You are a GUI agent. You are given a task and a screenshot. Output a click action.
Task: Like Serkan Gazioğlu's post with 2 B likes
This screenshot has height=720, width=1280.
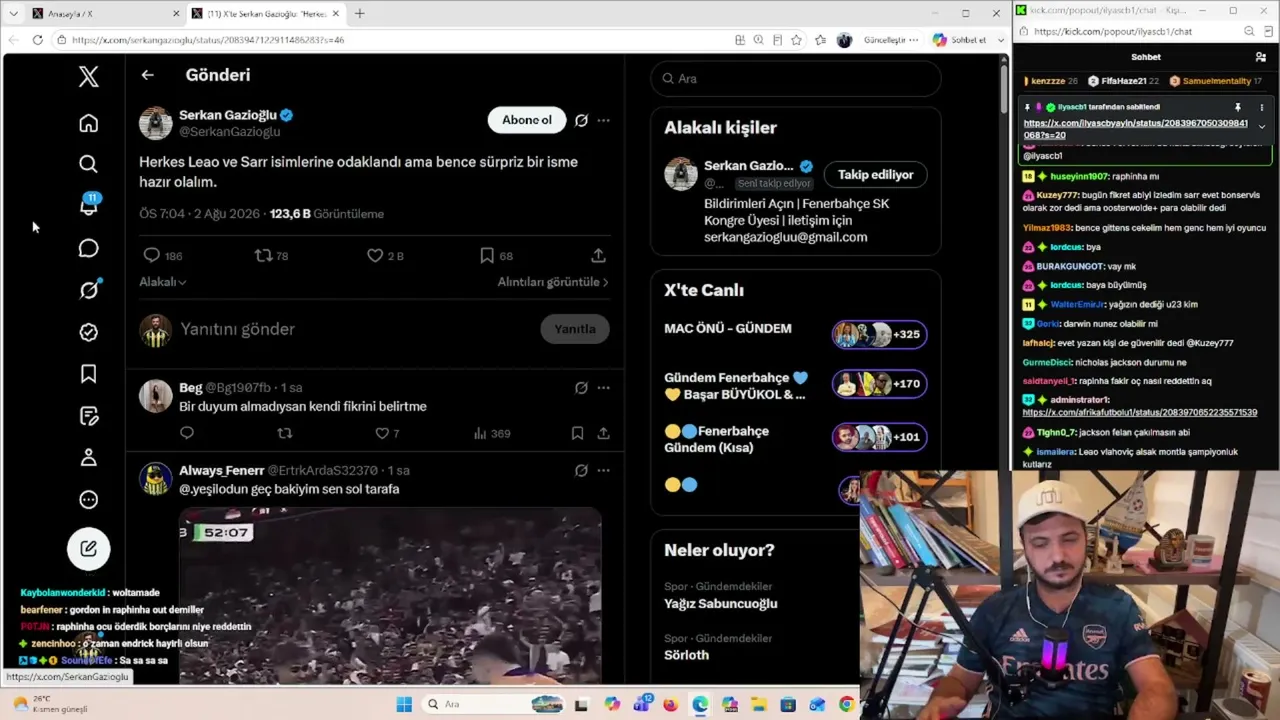click(375, 256)
